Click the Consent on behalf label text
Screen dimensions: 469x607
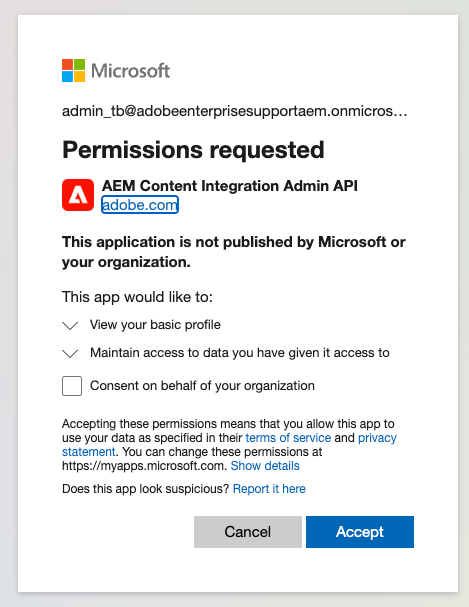point(202,386)
